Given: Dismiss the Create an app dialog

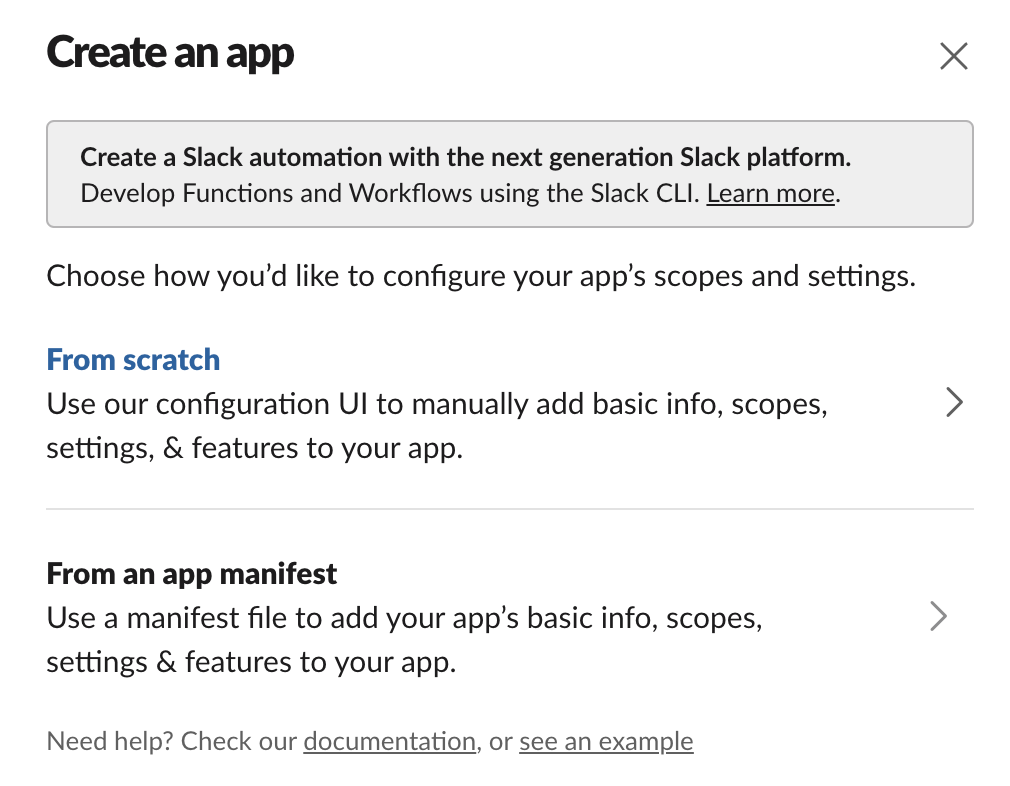Looking at the screenshot, I should (x=953, y=56).
